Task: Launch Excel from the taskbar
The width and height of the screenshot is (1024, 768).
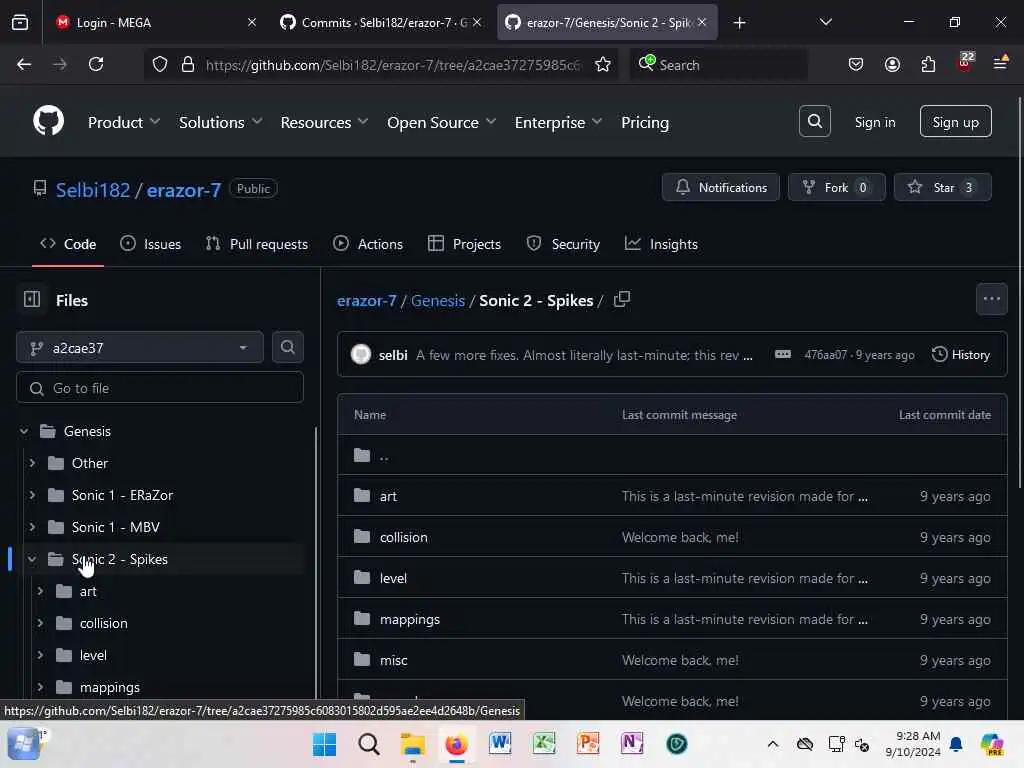Action: point(543,743)
